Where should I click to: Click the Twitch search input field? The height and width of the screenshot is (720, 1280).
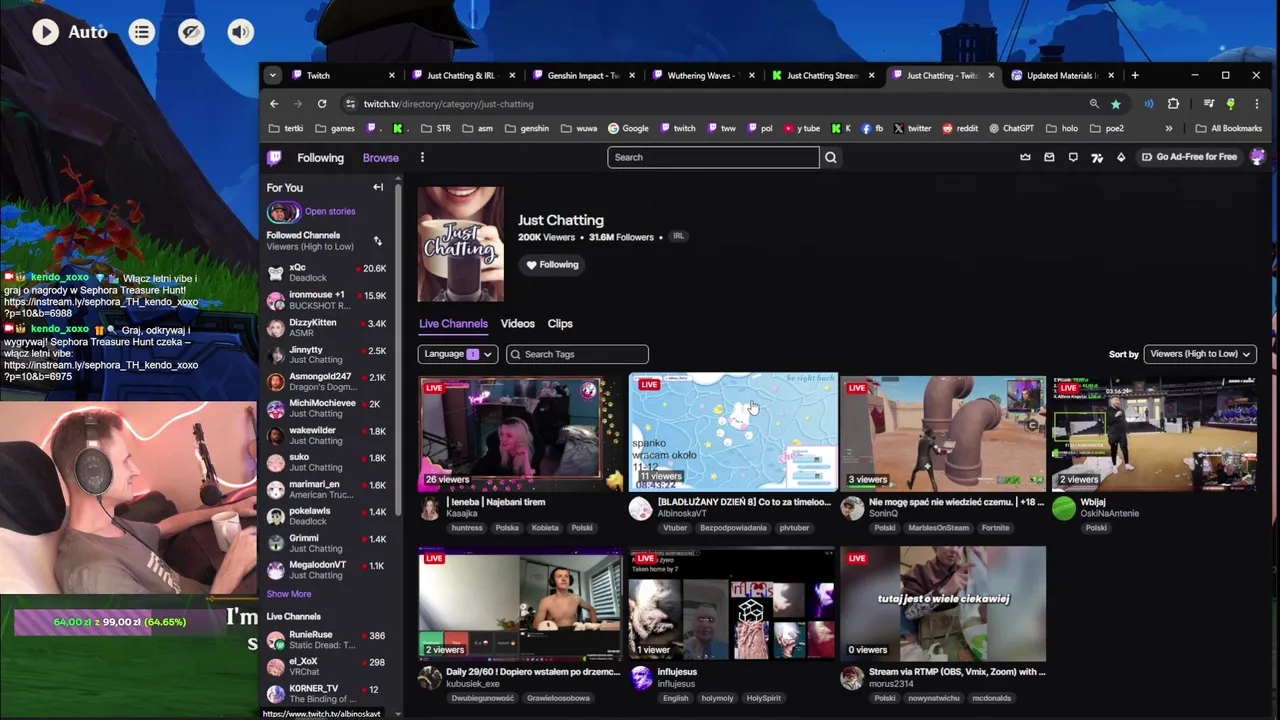[x=713, y=157]
